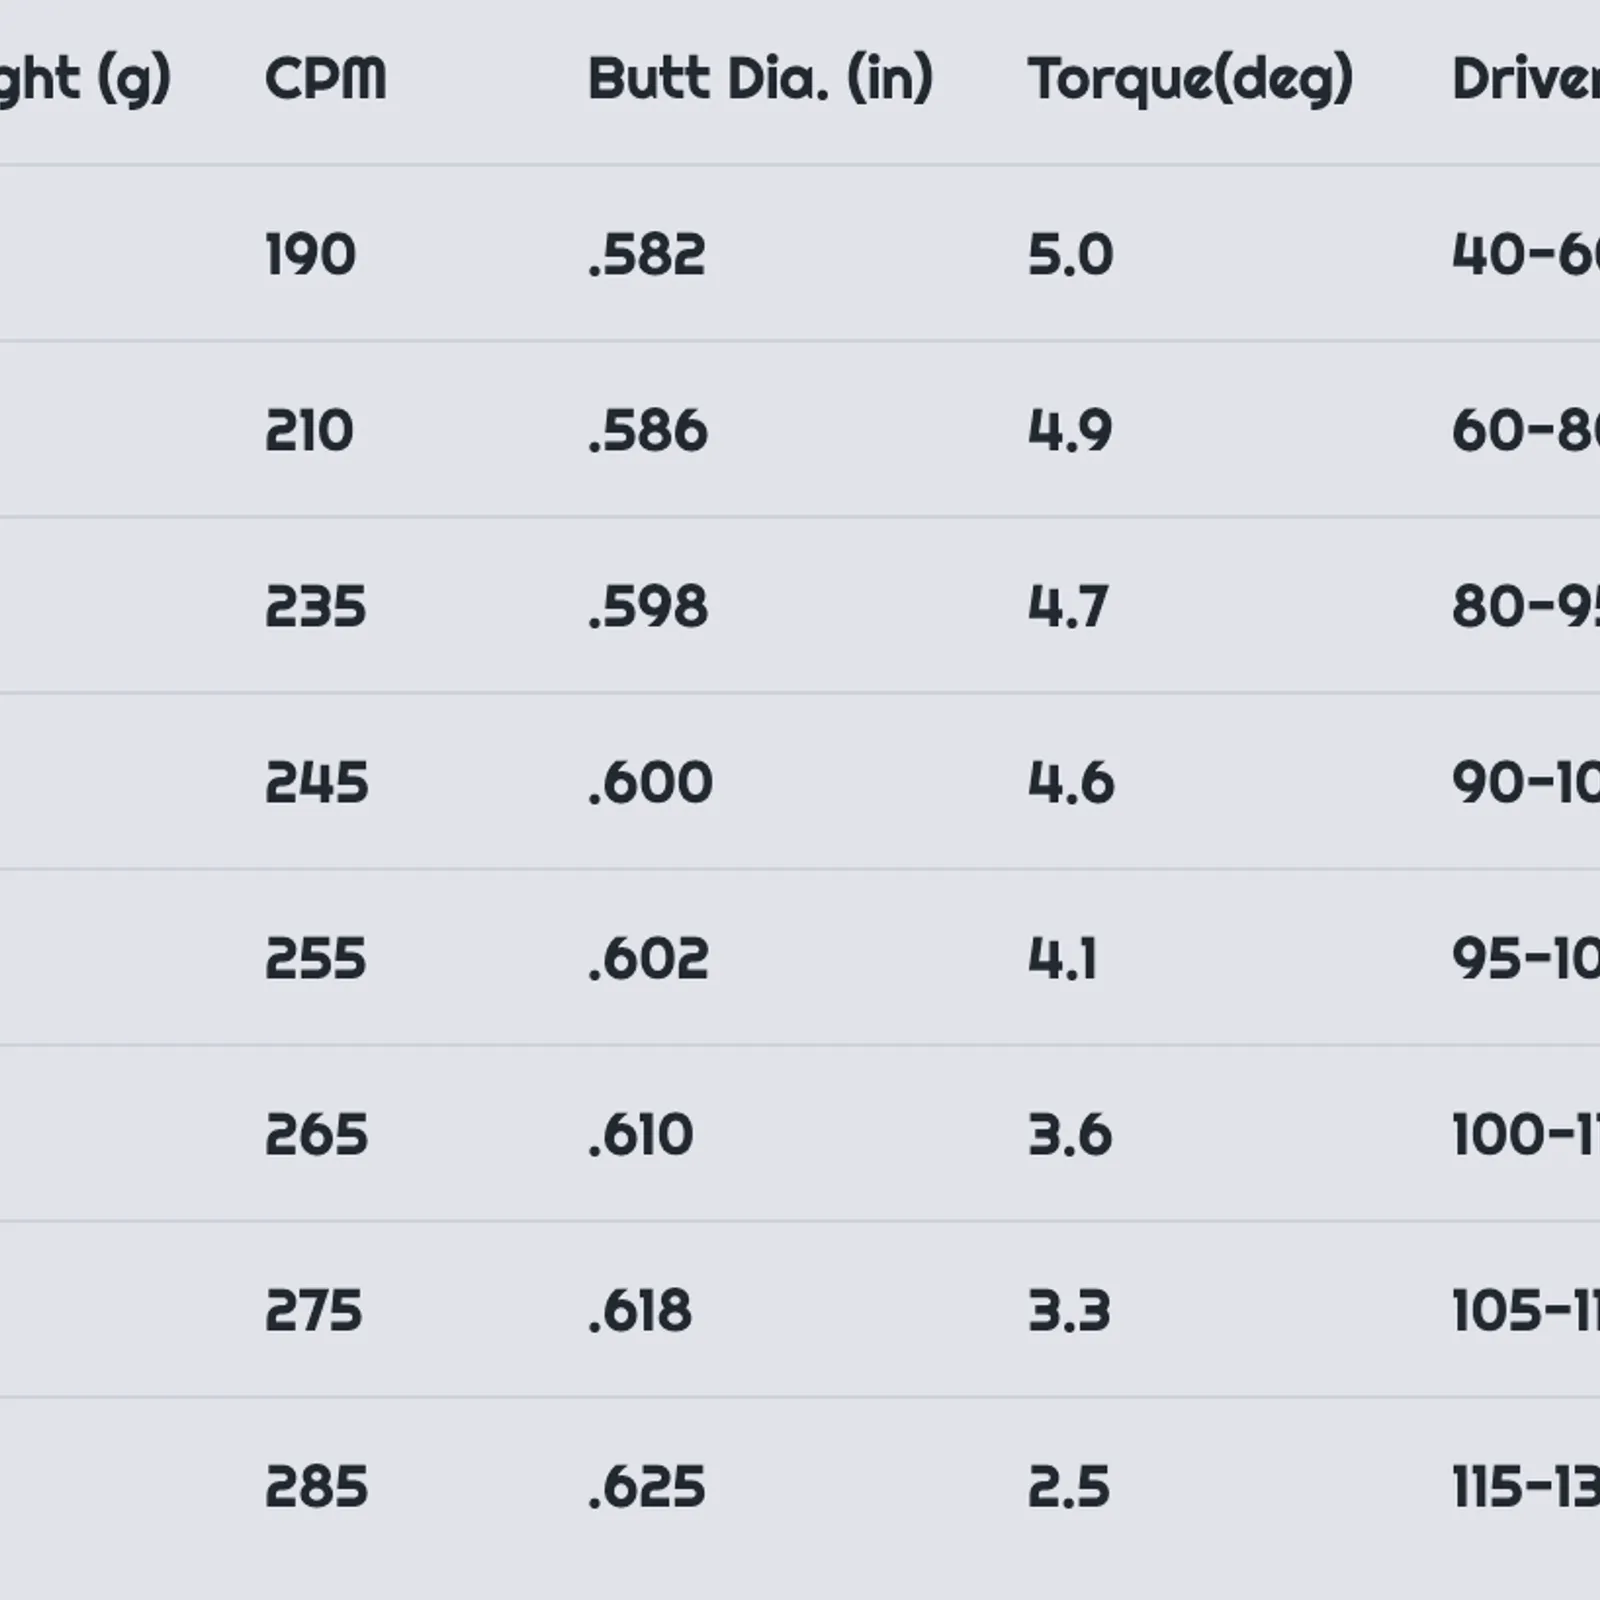Select the 275 CPM cell

pyautogui.click(x=313, y=1311)
